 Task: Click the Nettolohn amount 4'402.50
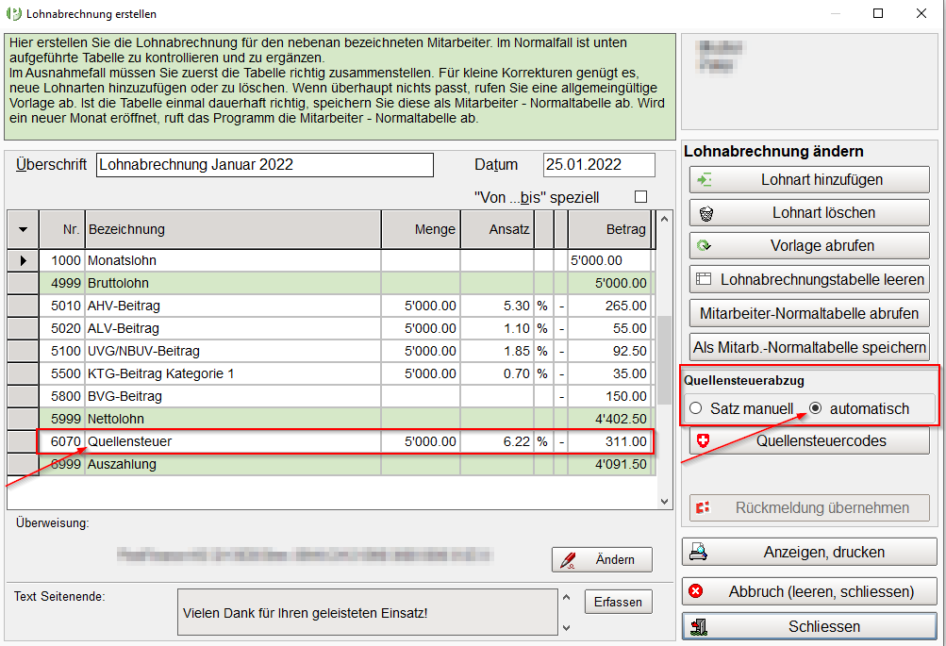[x=621, y=419]
